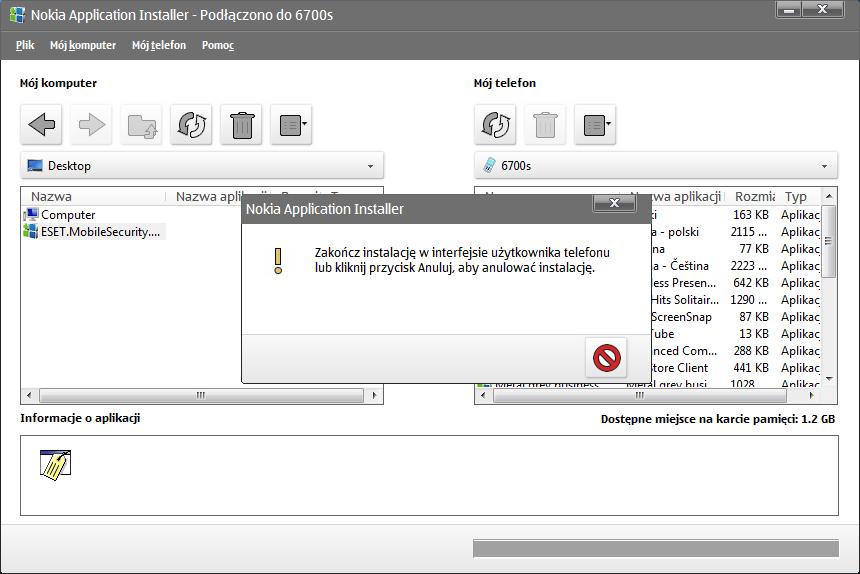Screen dimensions: 860x574
Task: Click scroll-left arrow of computer list
Action: pyautogui.click(x=29, y=395)
